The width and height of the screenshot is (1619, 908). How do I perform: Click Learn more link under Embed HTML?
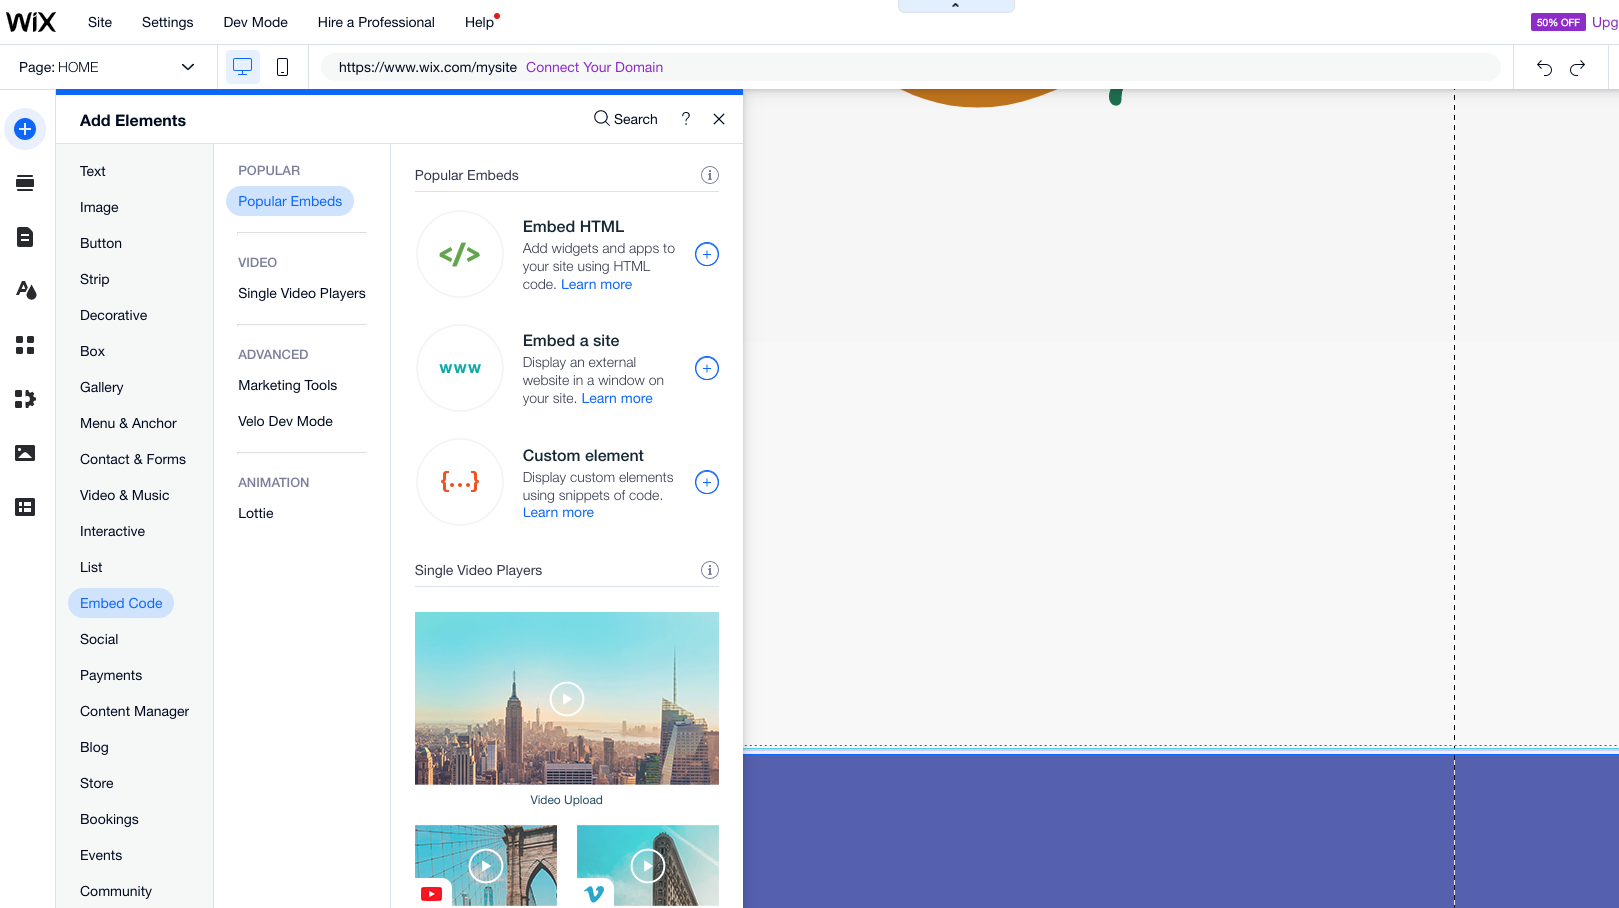point(597,284)
